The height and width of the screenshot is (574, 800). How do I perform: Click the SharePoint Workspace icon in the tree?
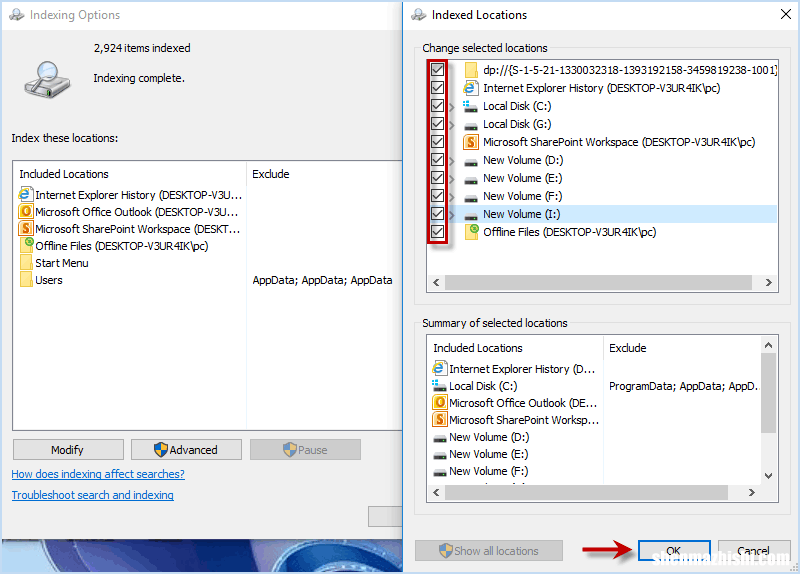pos(471,142)
